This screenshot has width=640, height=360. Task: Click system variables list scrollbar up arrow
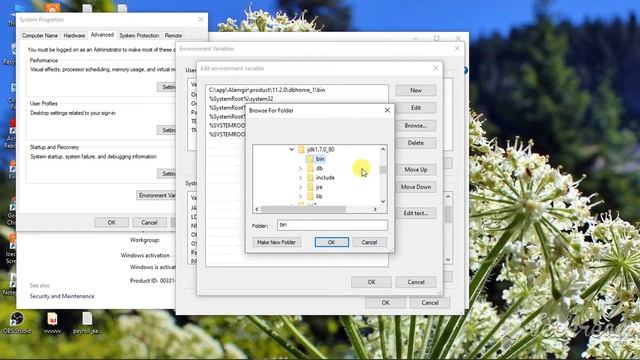[448, 197]
